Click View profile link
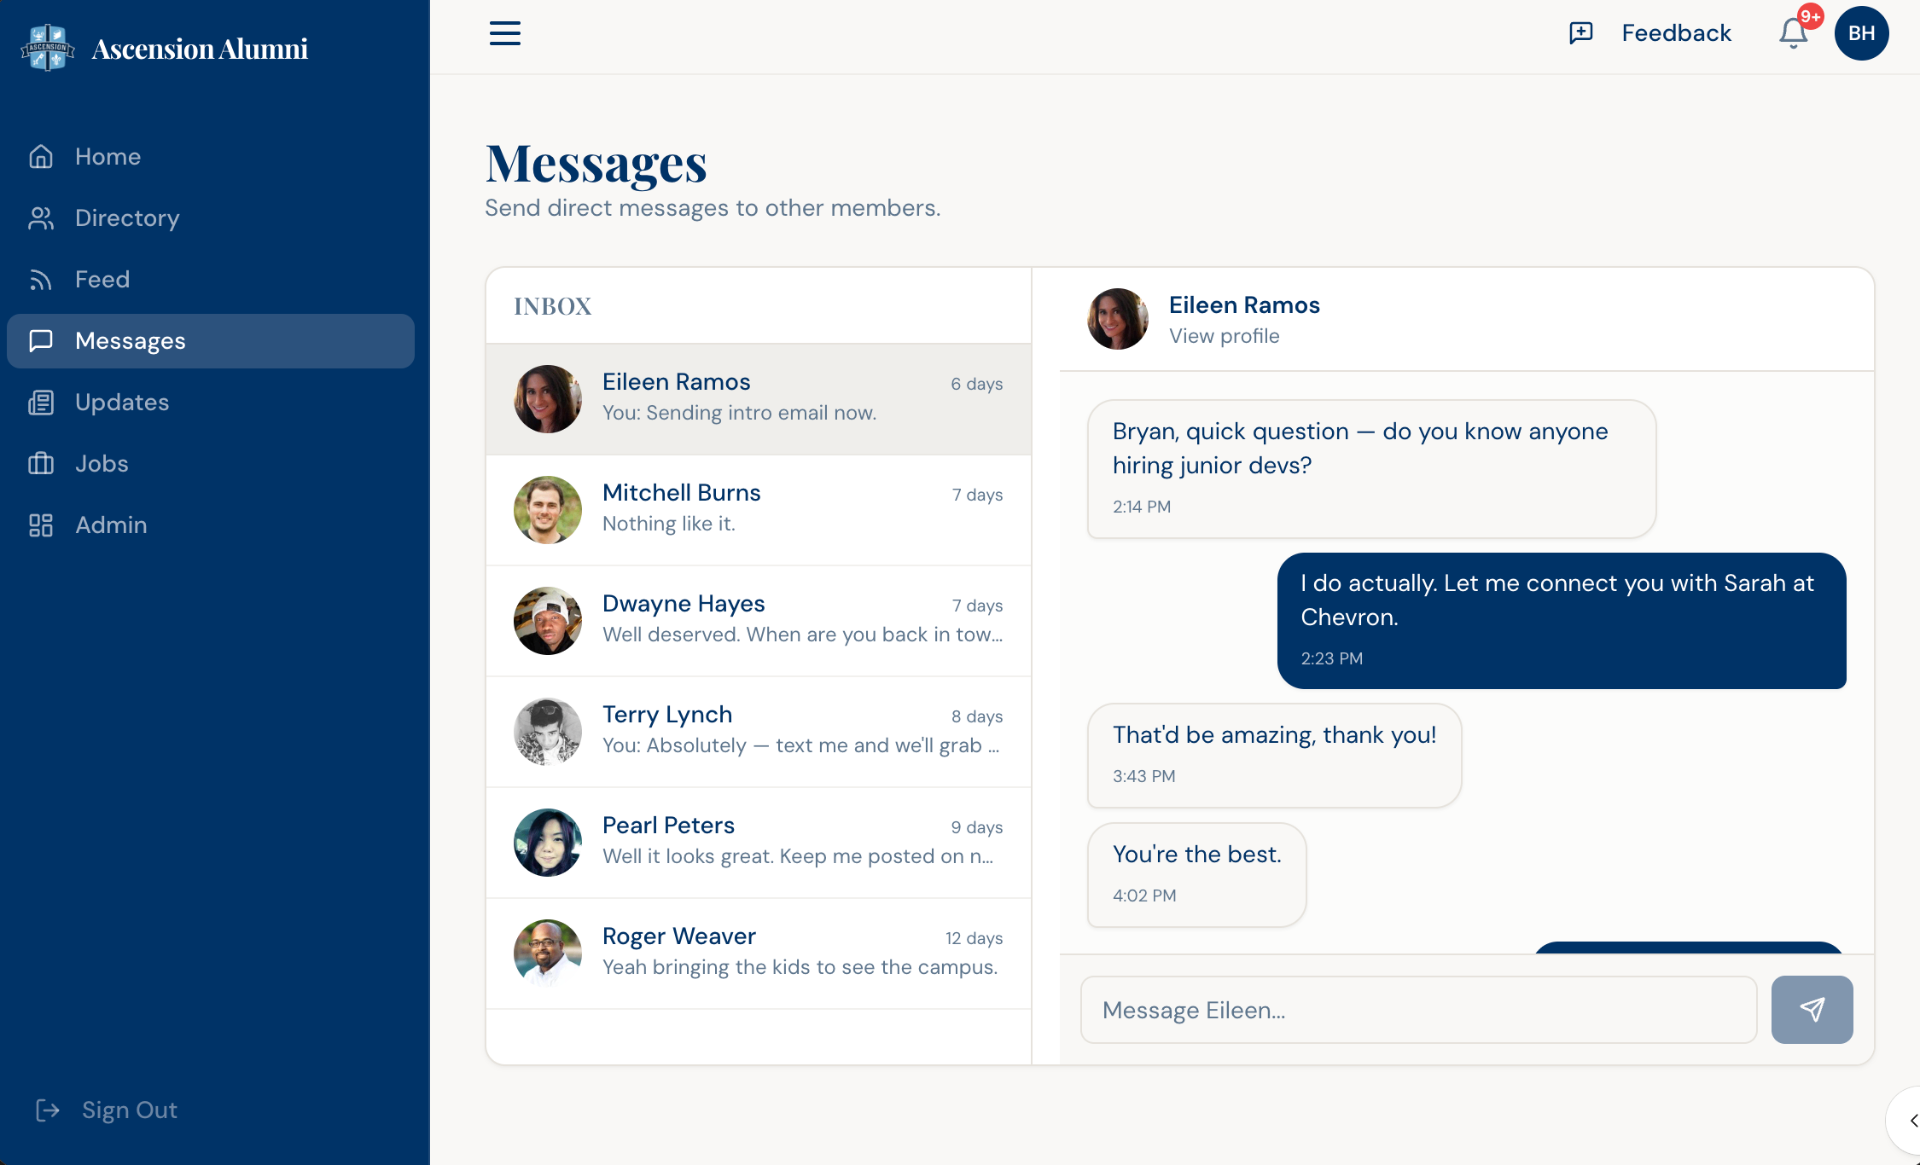 (x=1224, y=336)
